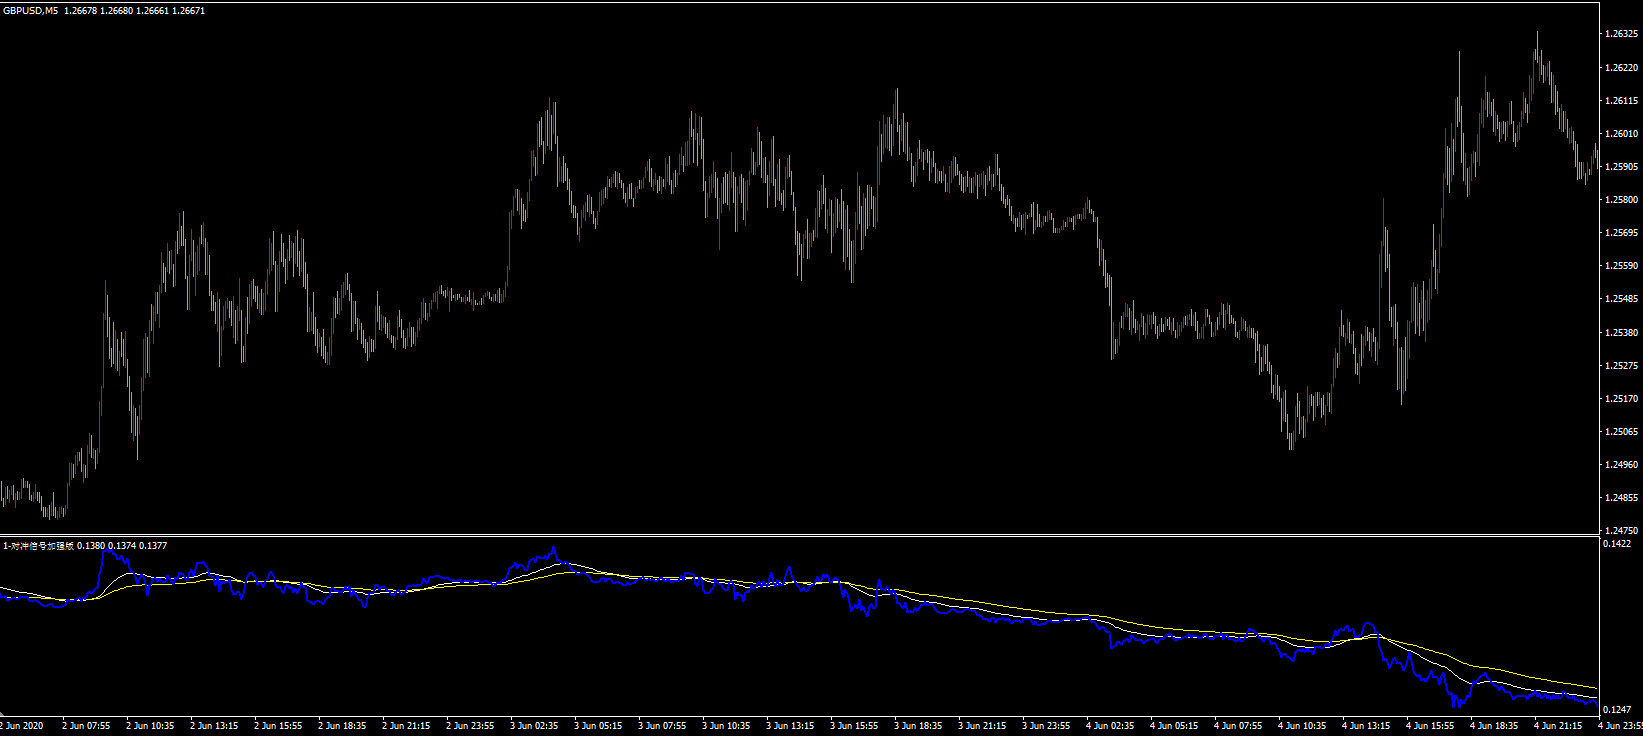Click the 1.25800 price axis label
The image size is (1643, 736).
1620,200
